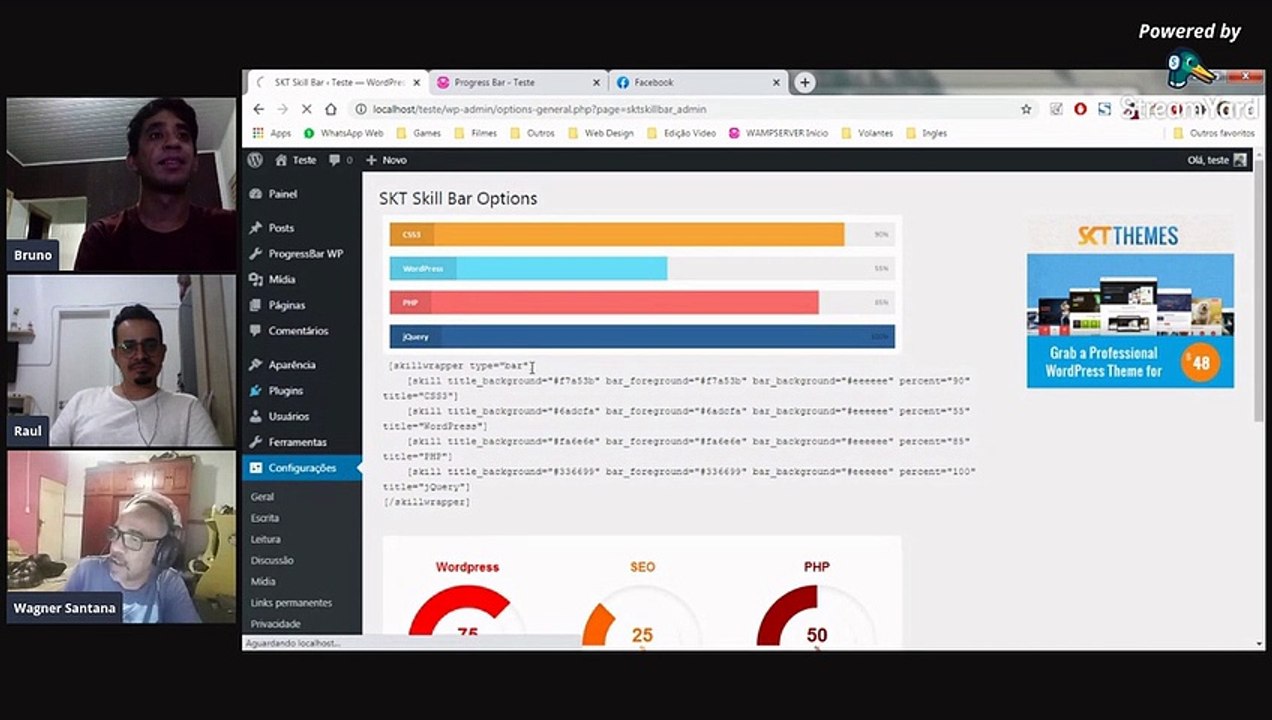Open the Volantes bookmarks folder
This screenshot has height=720, width=1272.
[x=867, y=133]
